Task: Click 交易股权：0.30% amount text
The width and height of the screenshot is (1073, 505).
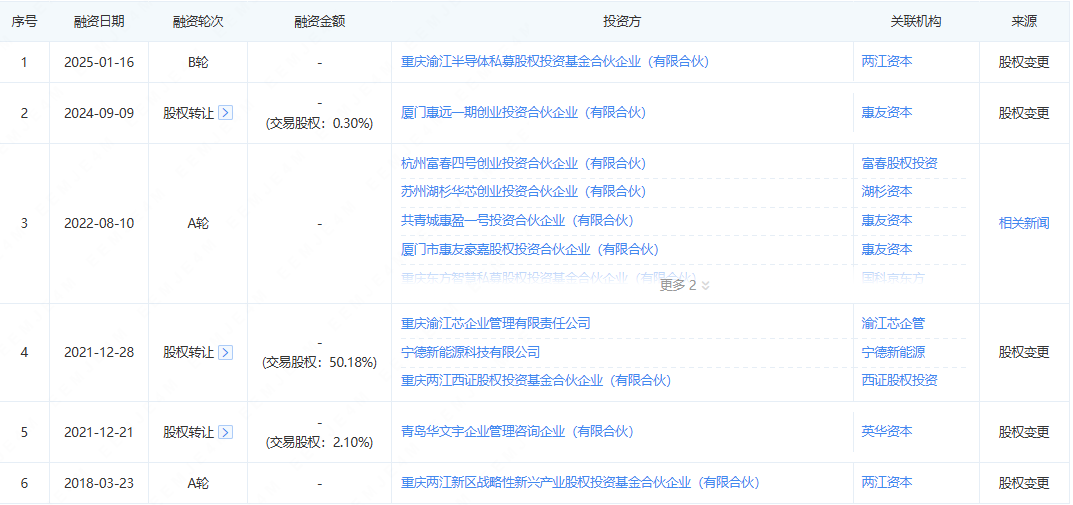Action: [320, 124]
